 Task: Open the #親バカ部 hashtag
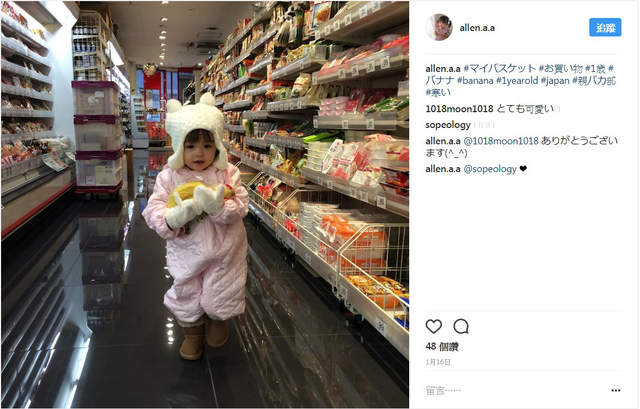click(x=593, y=80)
